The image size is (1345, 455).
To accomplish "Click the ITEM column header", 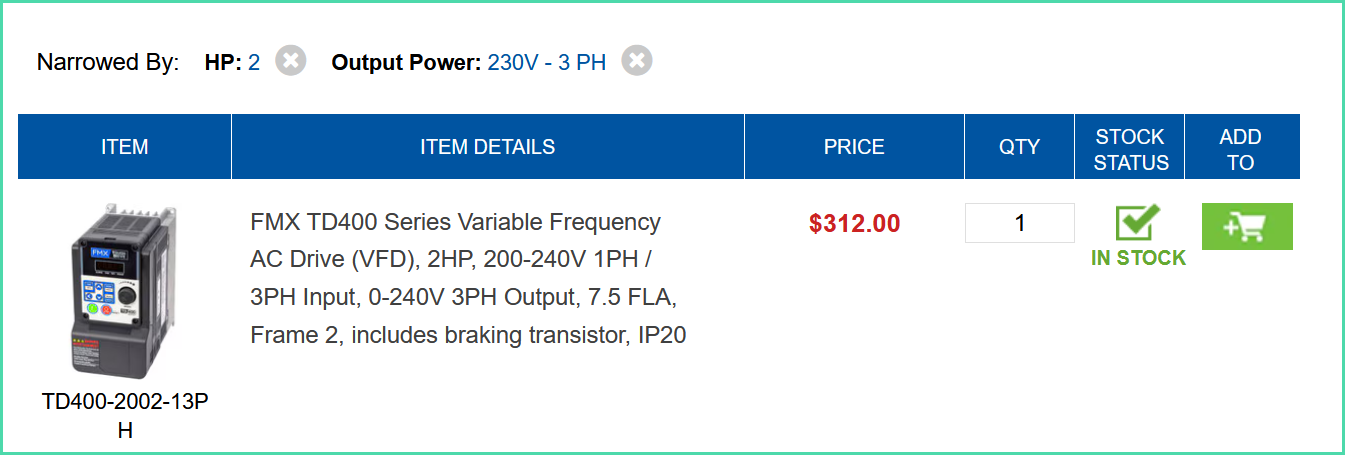I will pos(125,147).
